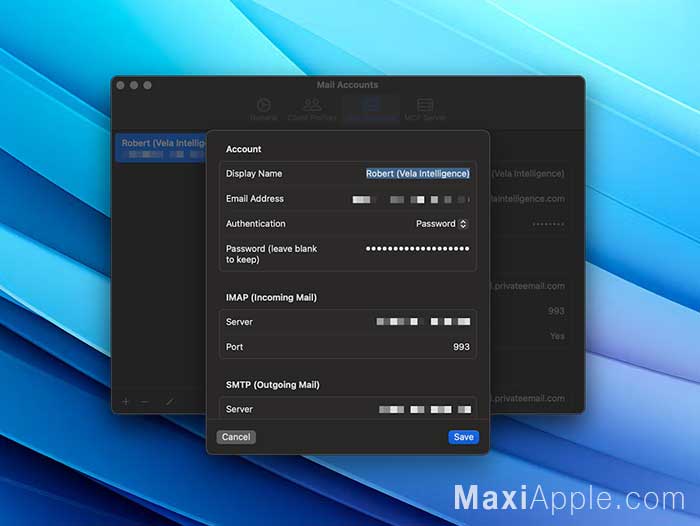Save the account settings with the Save button
The width and height of the screenshot is (700, 526).
click(463, 437)
